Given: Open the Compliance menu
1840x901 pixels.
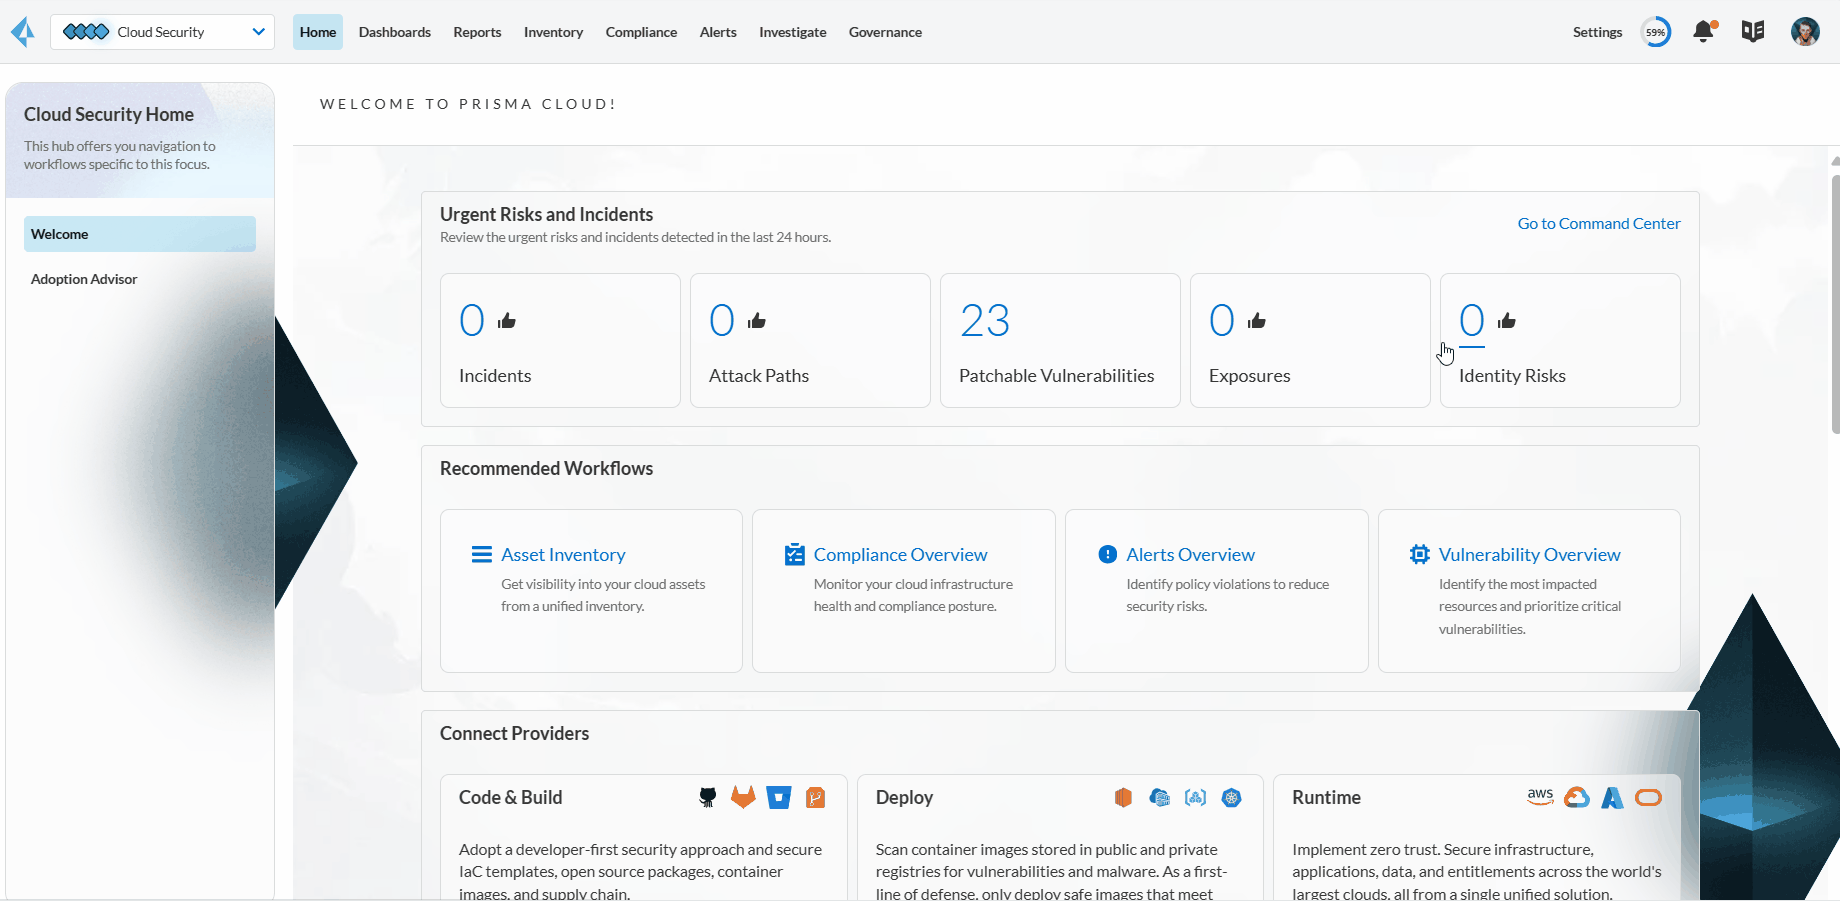Looking at the screenshot, I should click(x=641, y=32).
